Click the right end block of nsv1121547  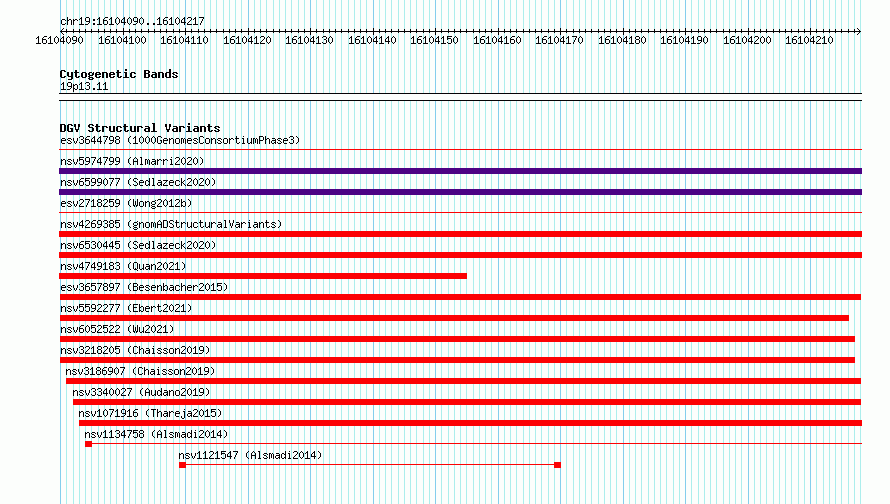point(557,465)
